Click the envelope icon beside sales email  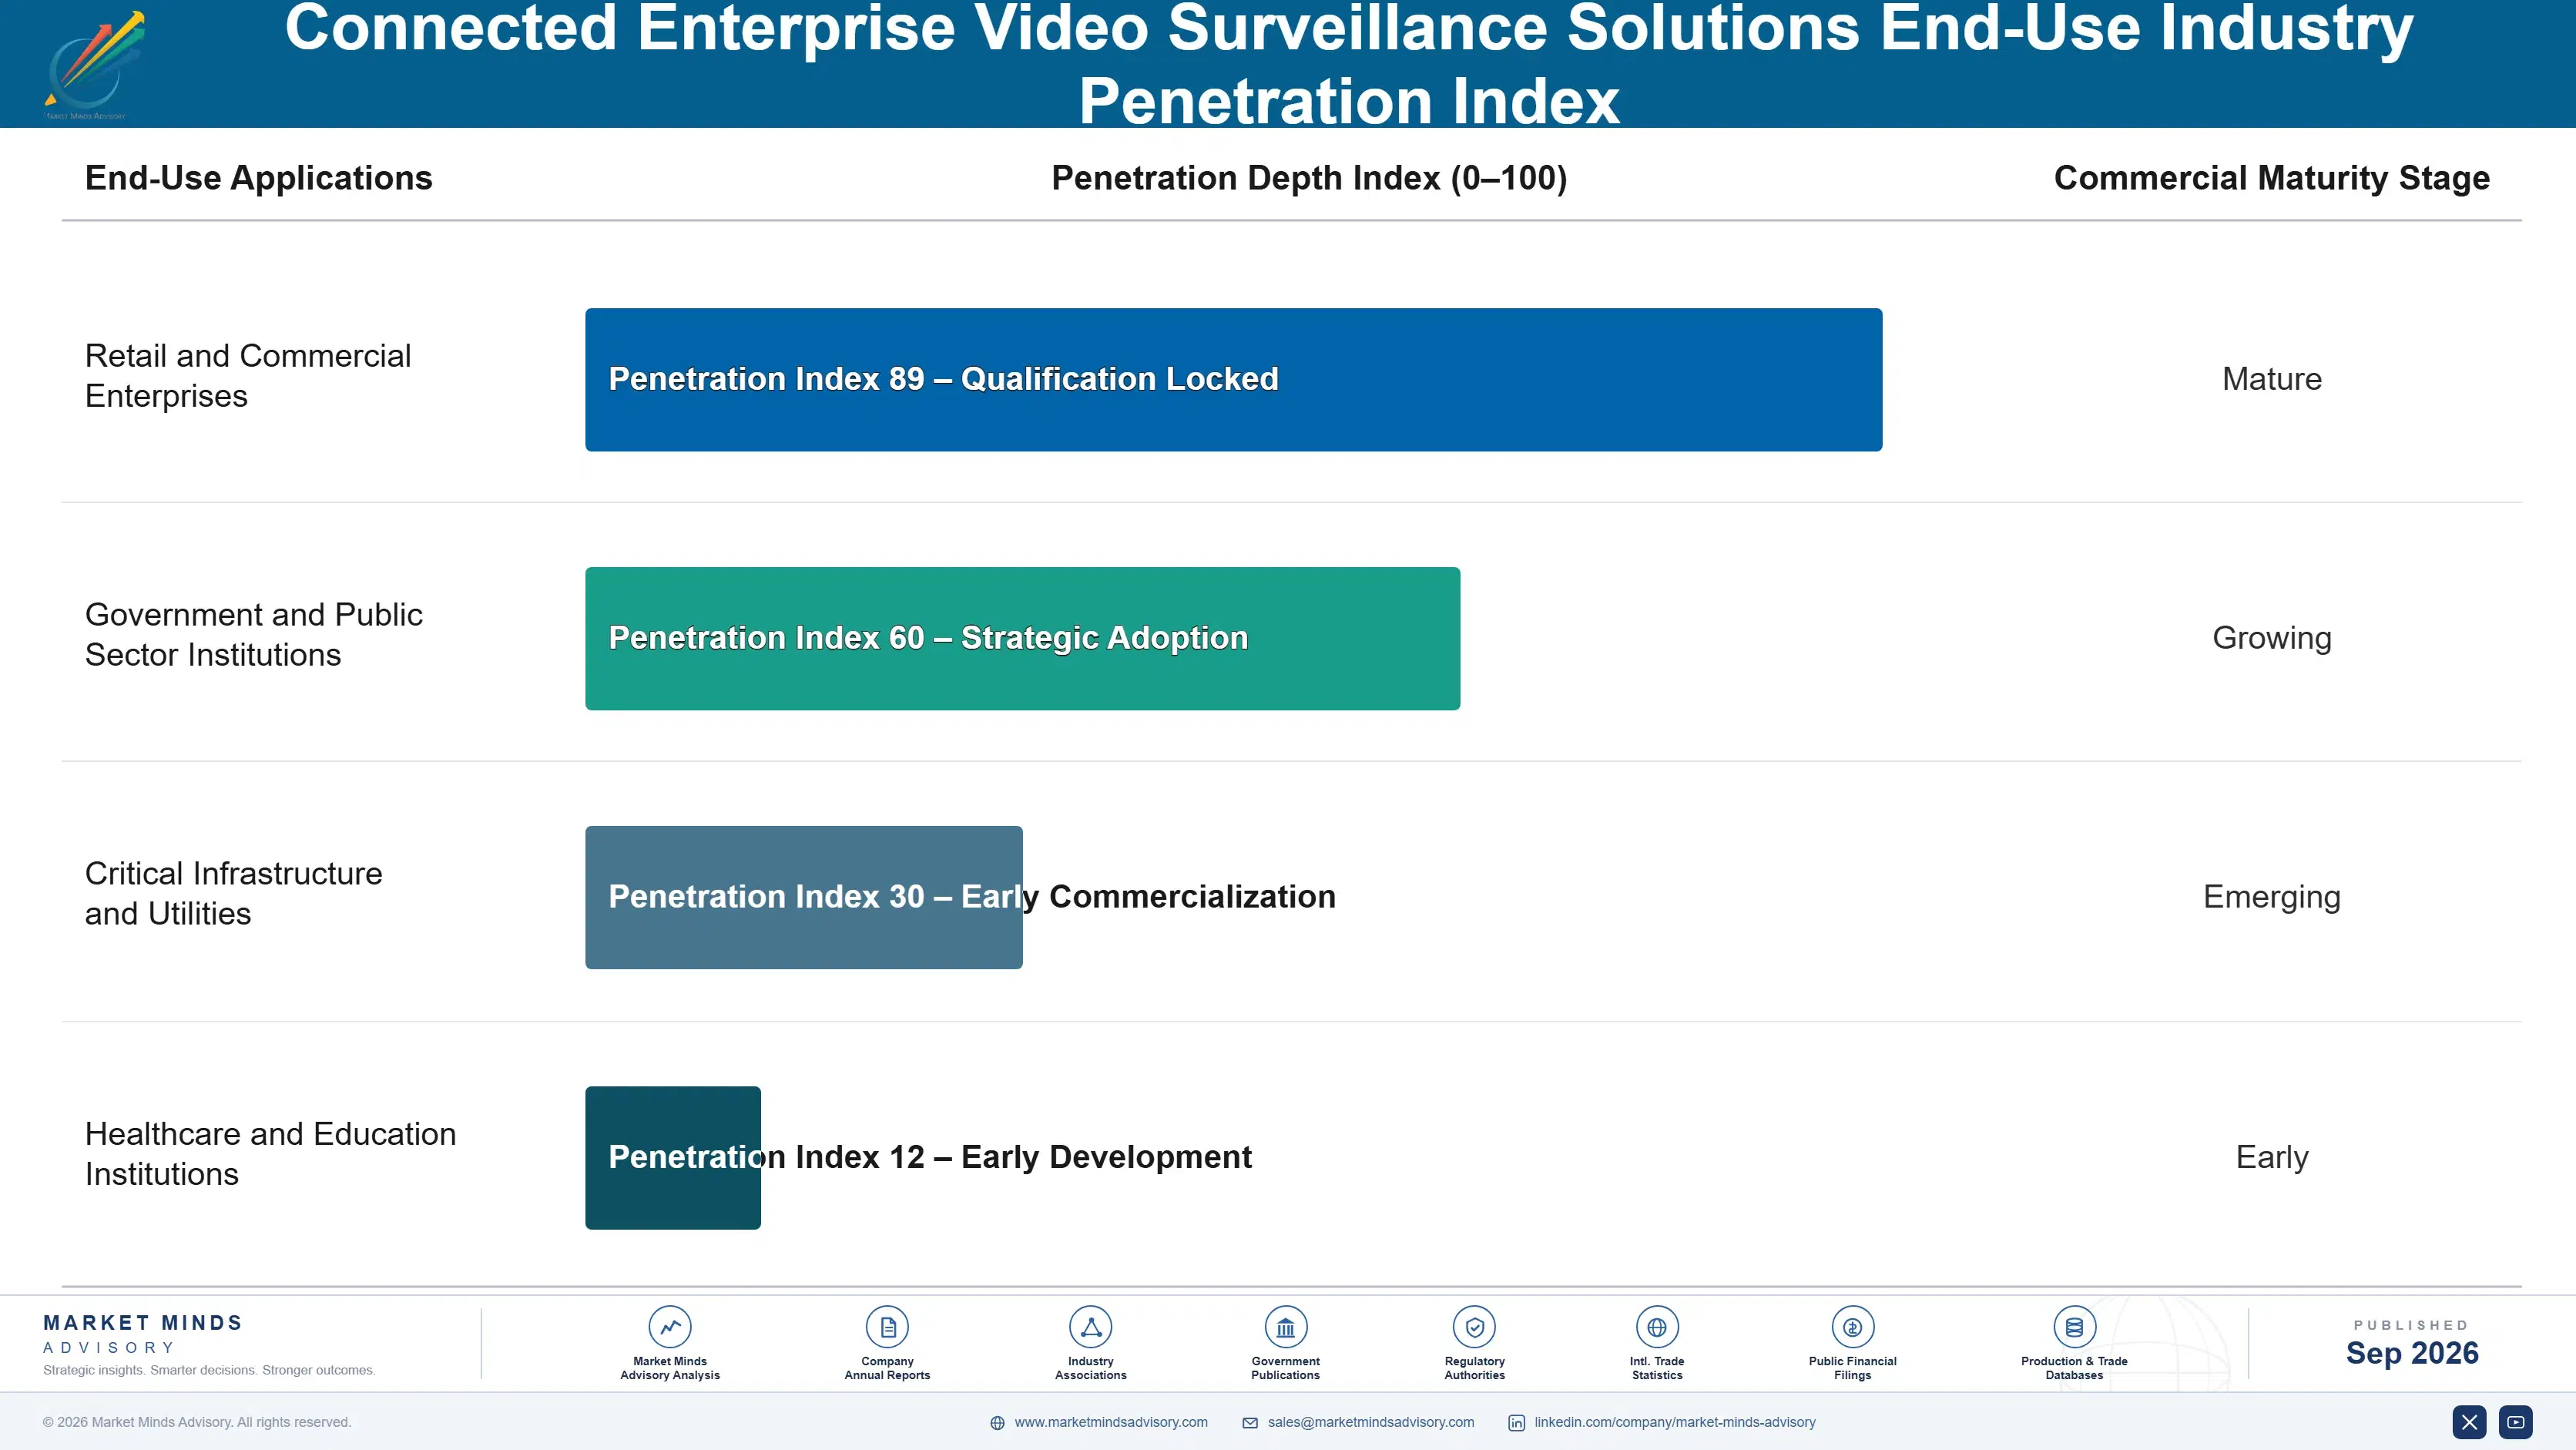1250,1423
